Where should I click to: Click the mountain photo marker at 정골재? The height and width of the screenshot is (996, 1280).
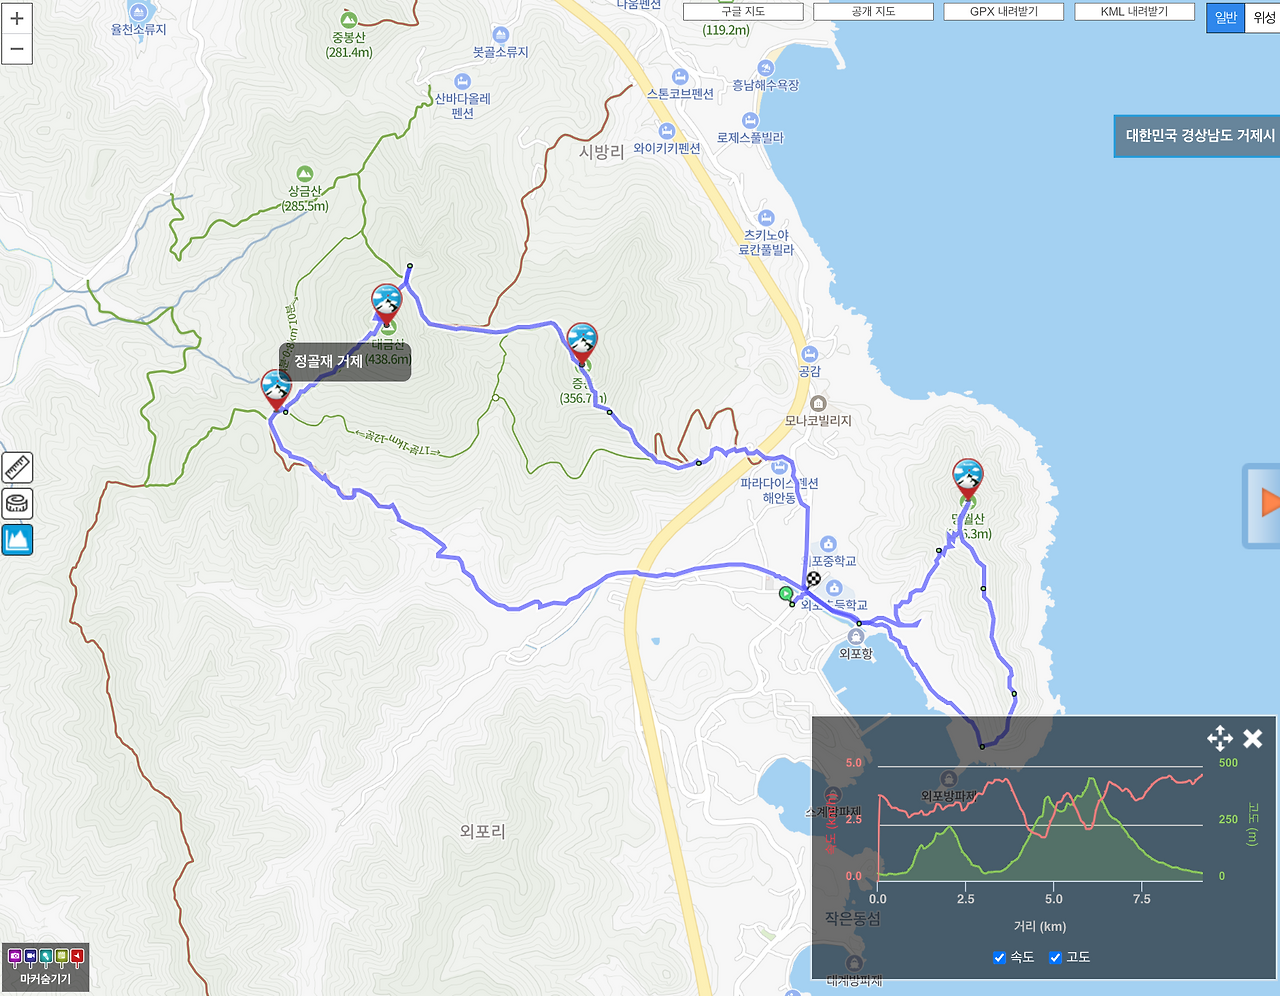[x=276, y=389]
